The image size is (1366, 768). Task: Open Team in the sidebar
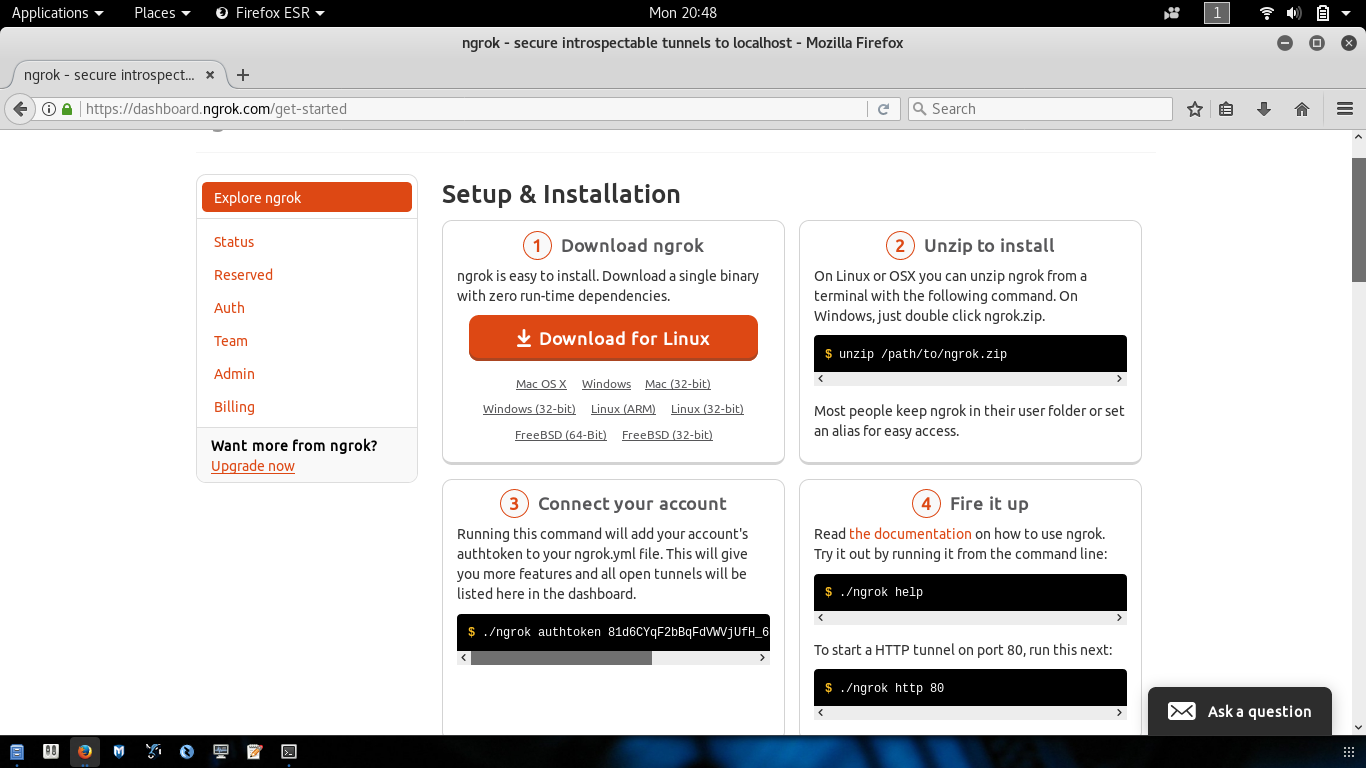point(231,341)
